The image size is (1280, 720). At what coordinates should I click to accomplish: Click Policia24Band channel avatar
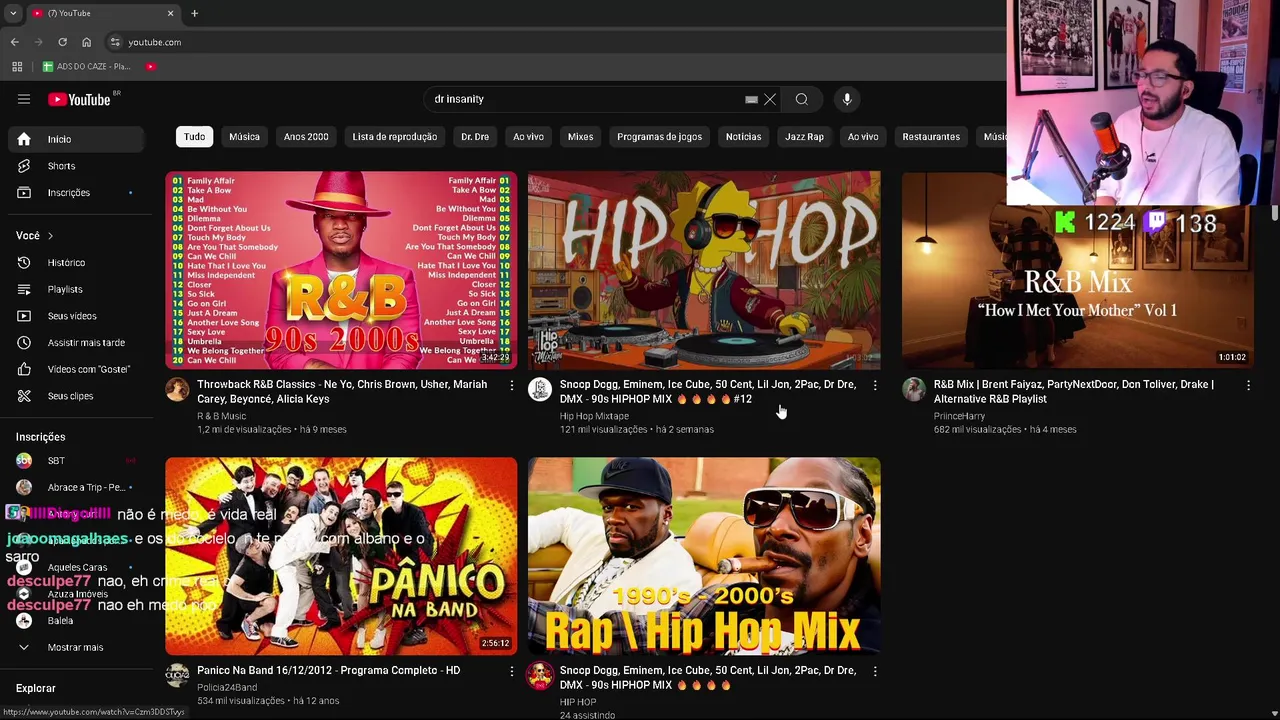[177, 675]
